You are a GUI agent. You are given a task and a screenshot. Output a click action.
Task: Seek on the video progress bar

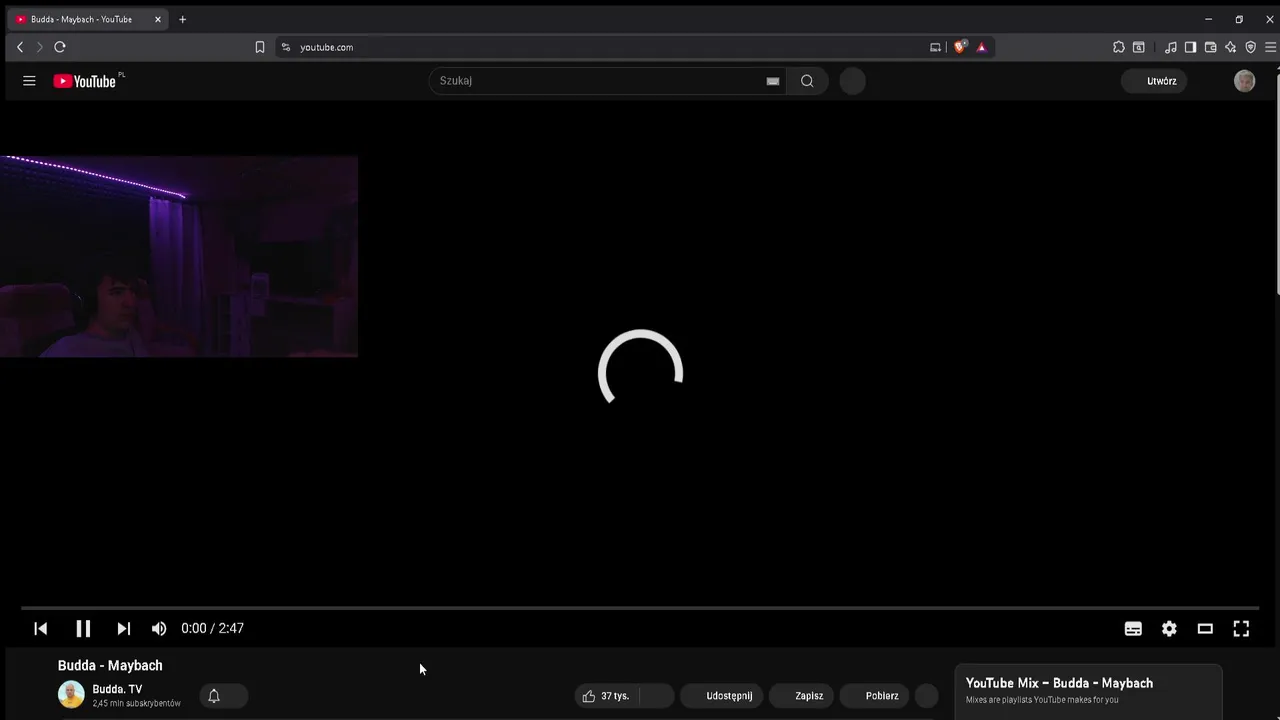pos(640,607)
